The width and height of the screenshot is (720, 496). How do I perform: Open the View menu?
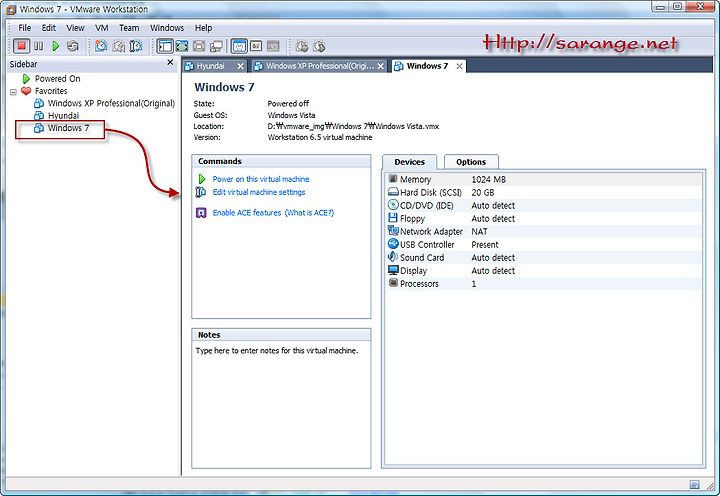tap(75, 28)
